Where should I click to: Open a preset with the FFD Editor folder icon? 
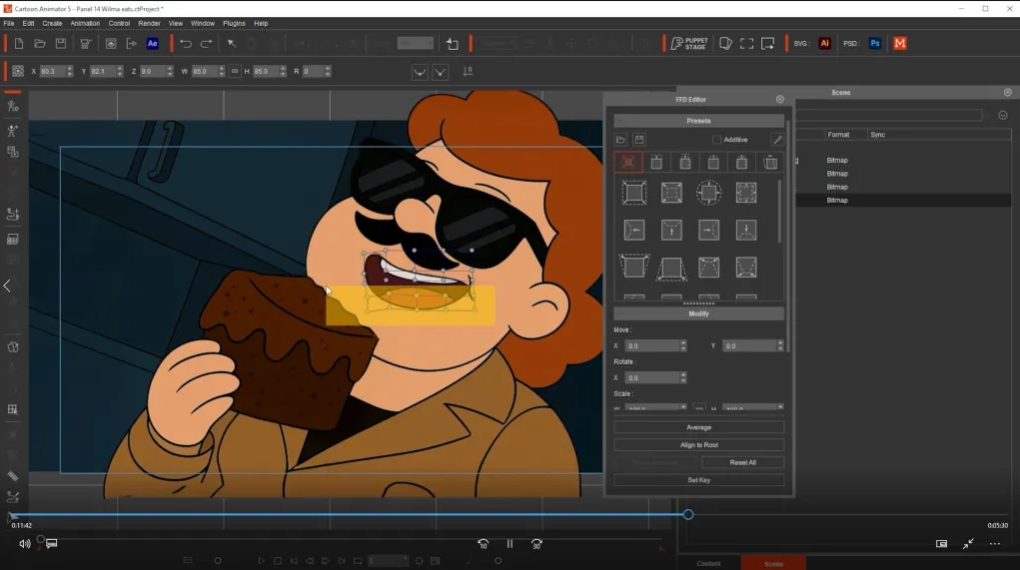pos(621,139)
